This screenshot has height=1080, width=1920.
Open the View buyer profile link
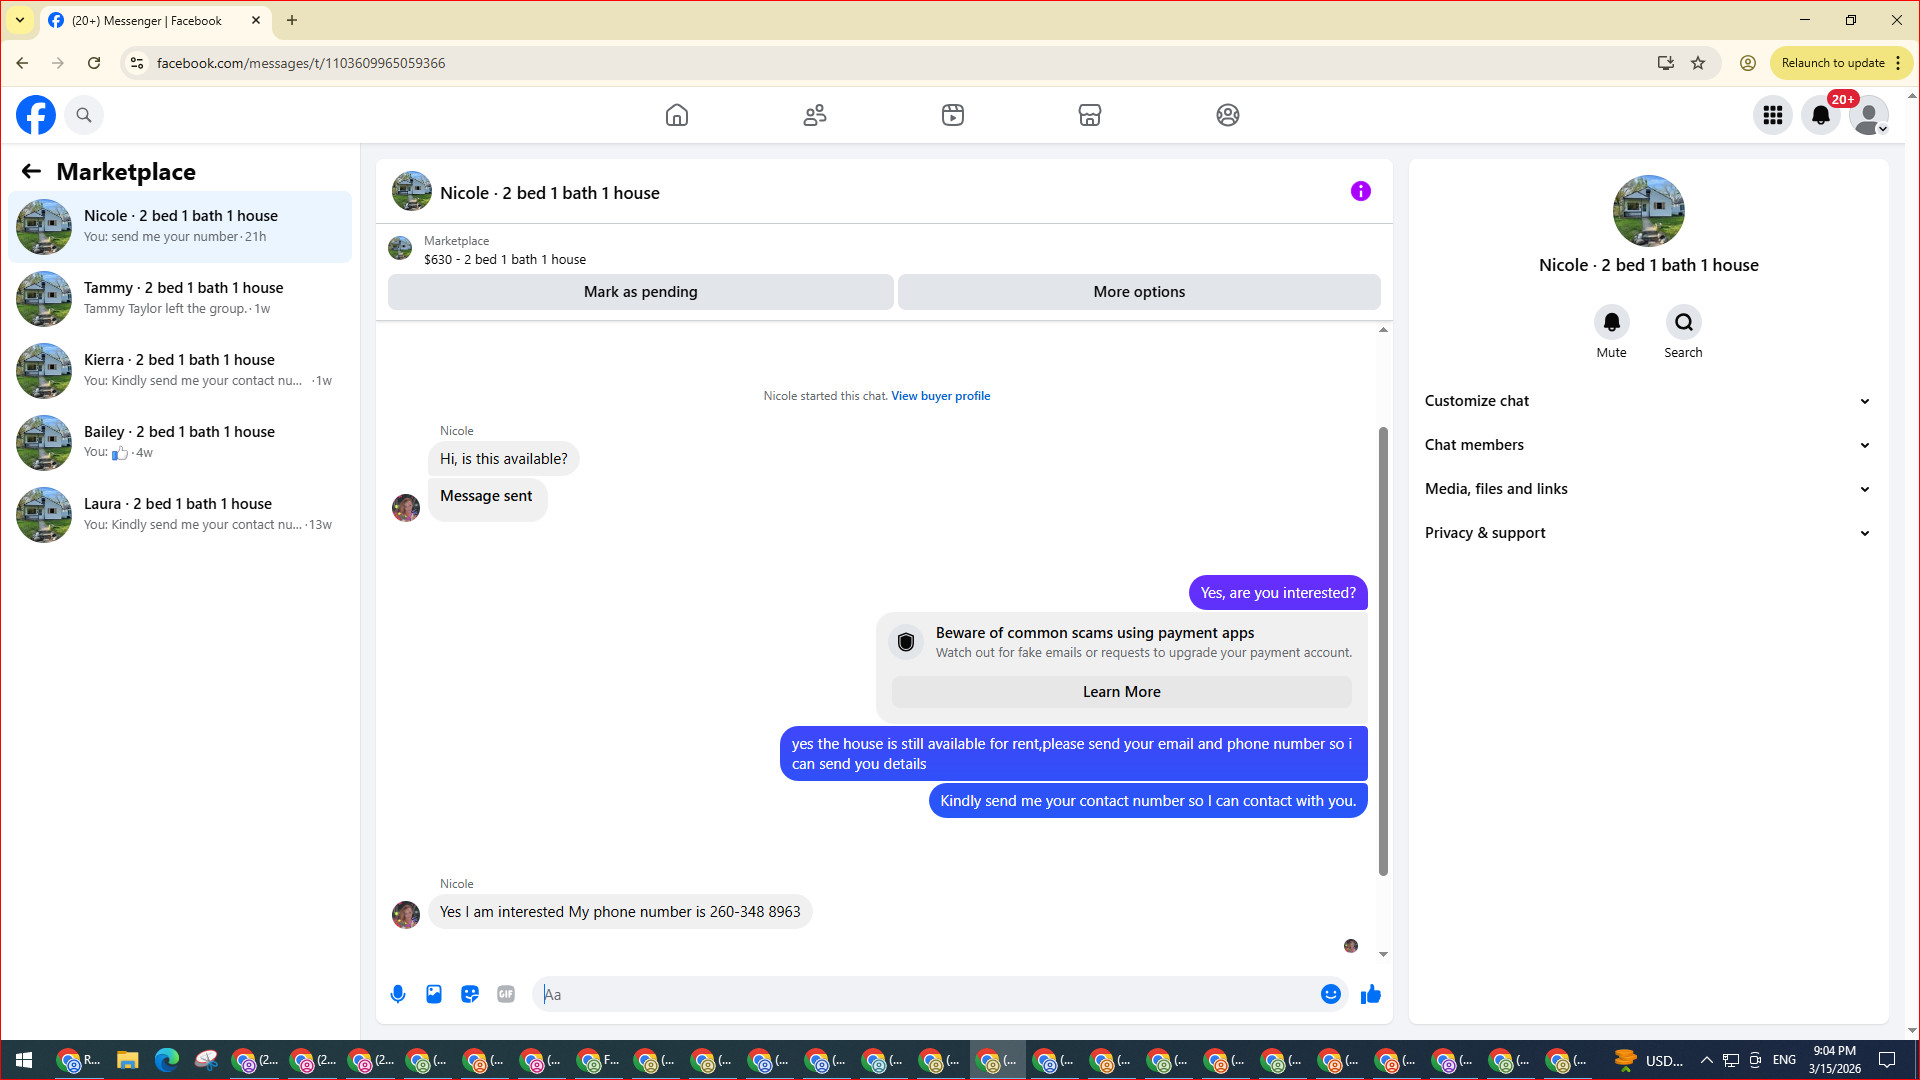click(941, 396)
